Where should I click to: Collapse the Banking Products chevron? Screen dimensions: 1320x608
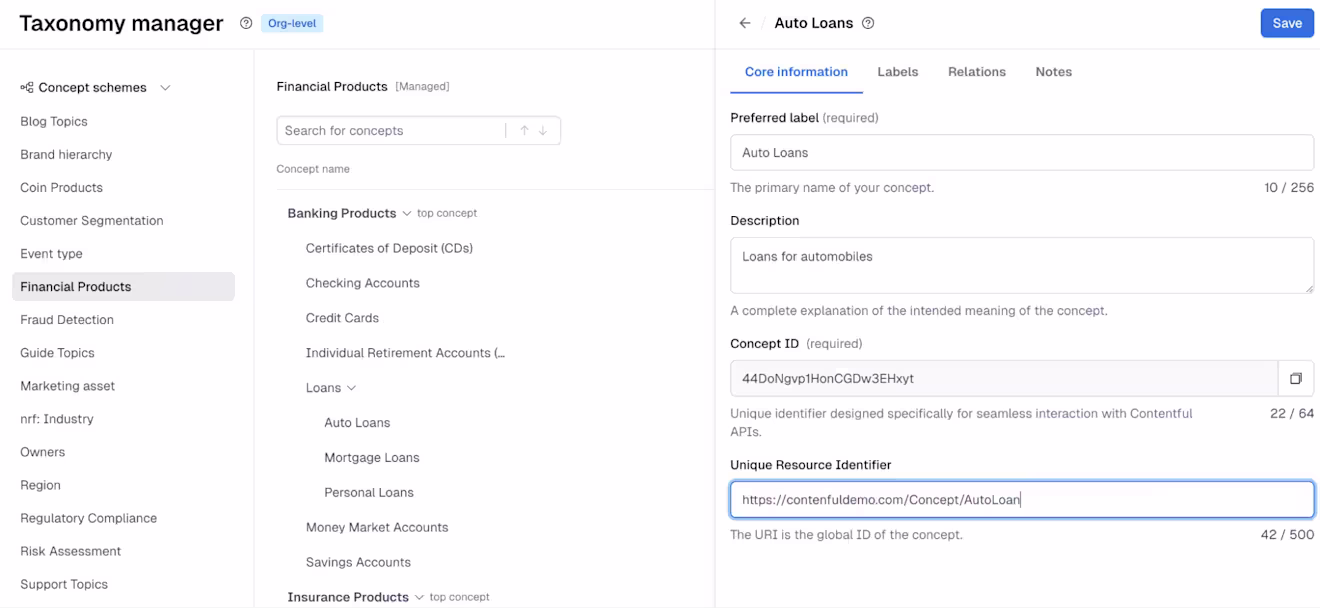pos(406,213)
